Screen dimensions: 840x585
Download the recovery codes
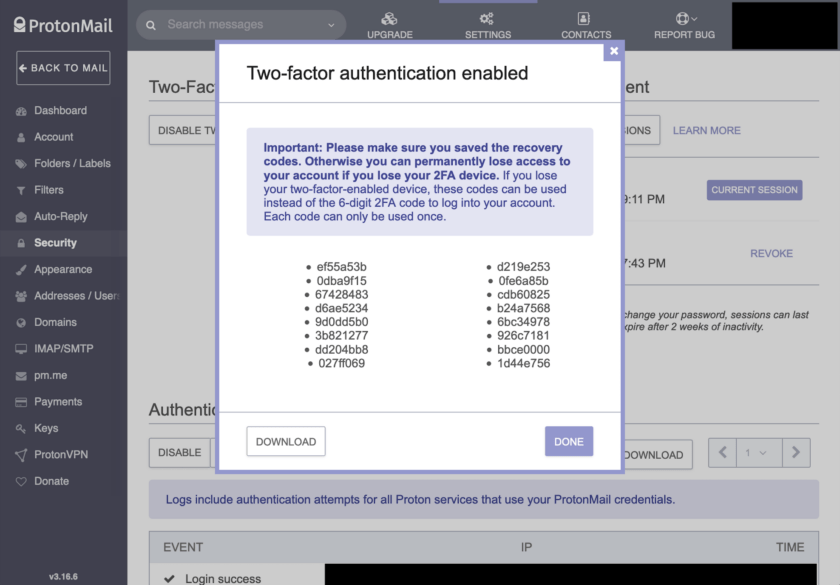click(286, 441)
